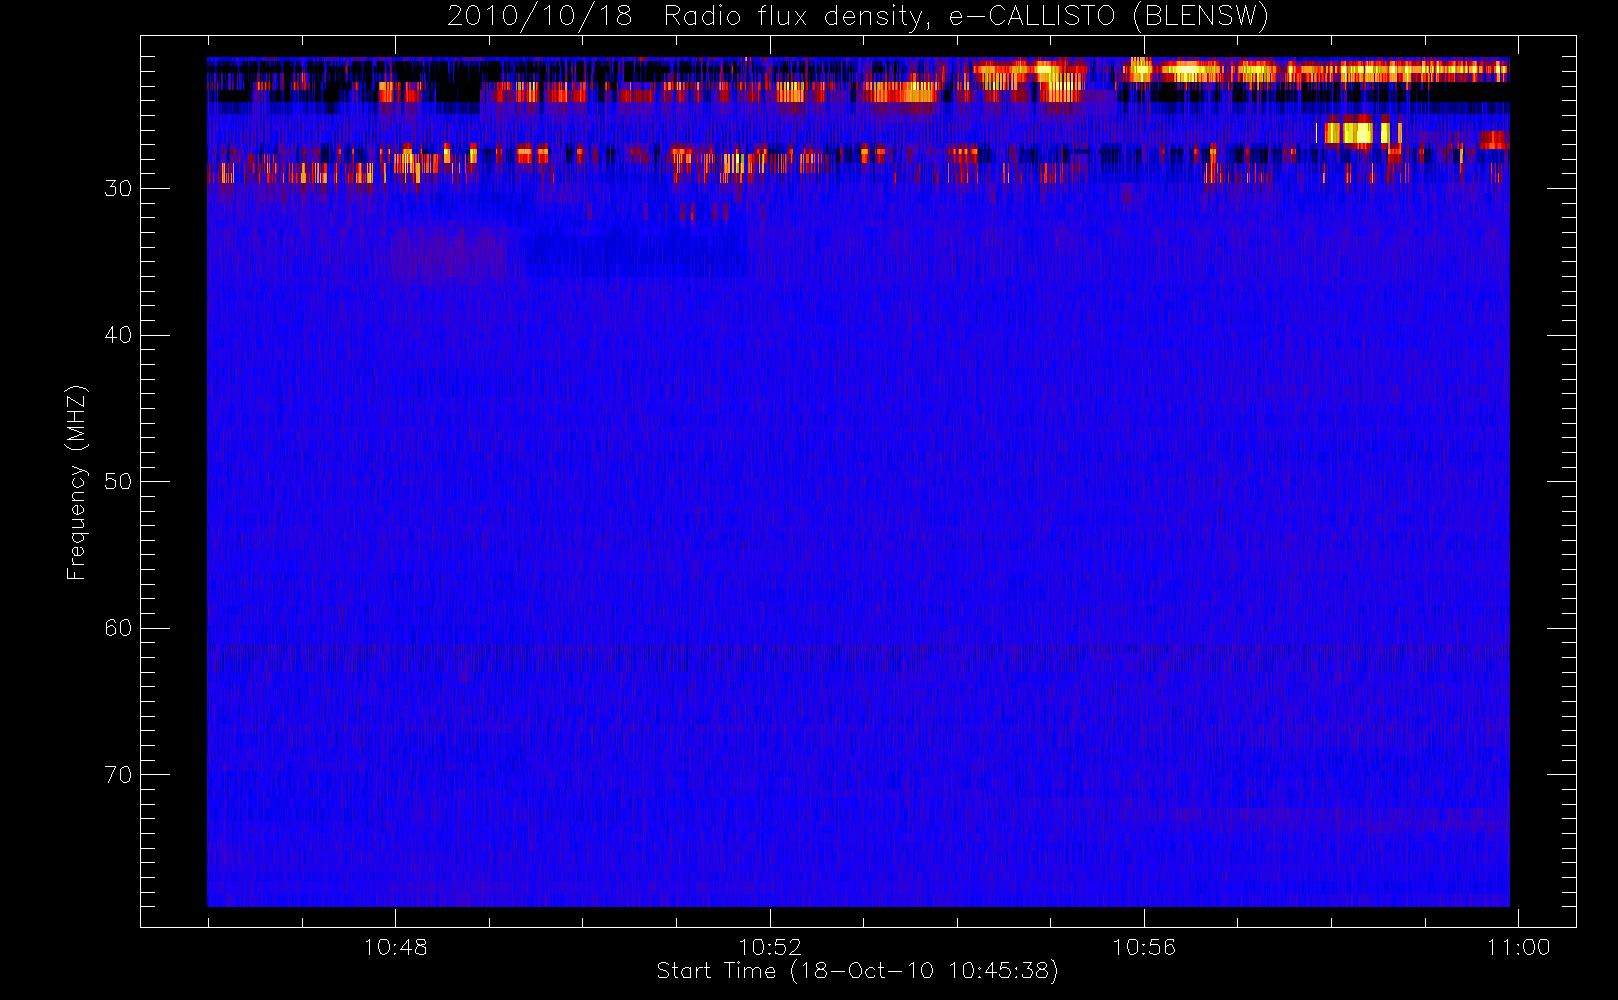Click the plot title "2010/10/18 Radio flux density, e-CALLISTO (BLENSW)"
The width and height of the screenshot is (1618, 1000).
(858, 16)
